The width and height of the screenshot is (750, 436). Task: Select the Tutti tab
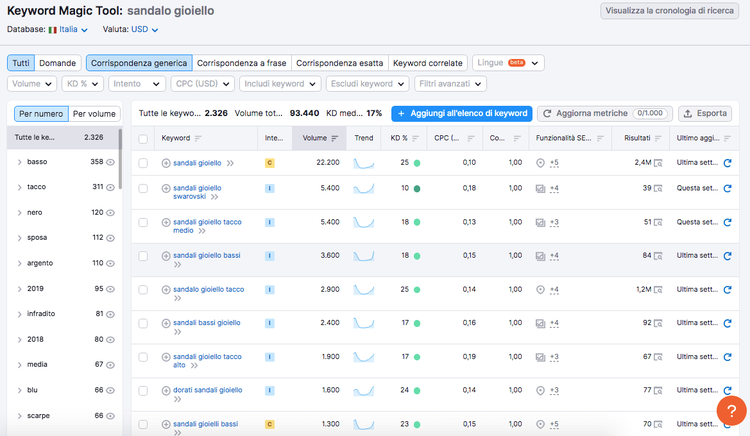tap(21, 63)
